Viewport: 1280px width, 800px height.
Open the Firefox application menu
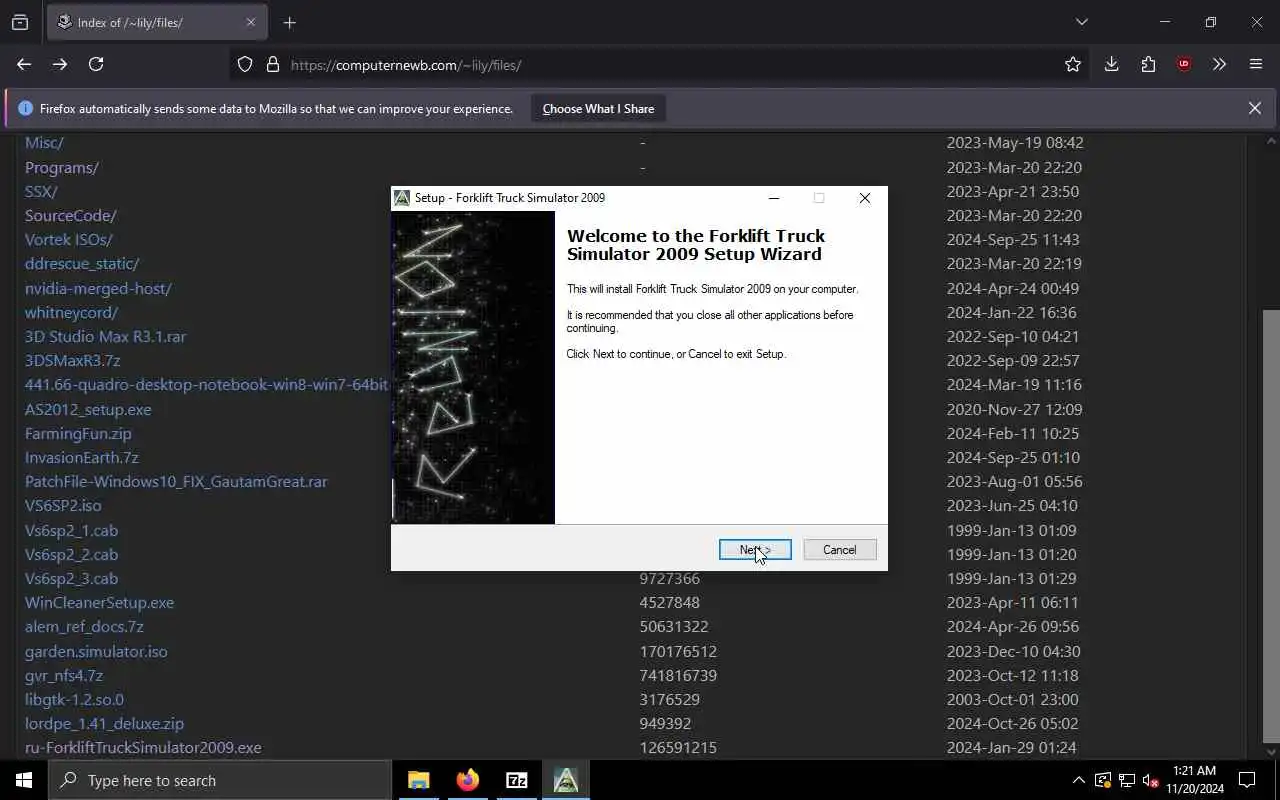[x=1256, y=64]
